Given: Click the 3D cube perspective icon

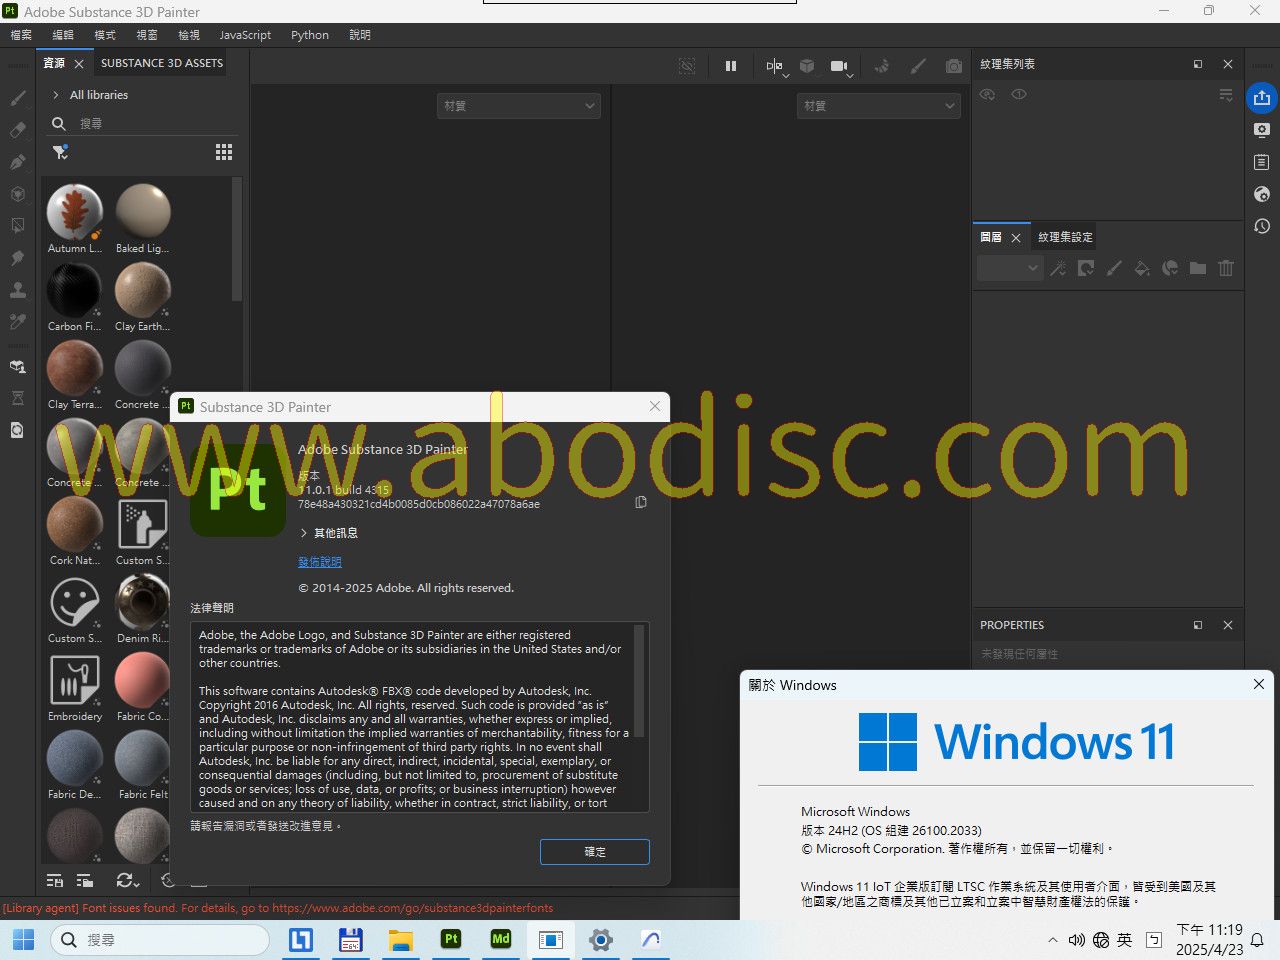Looking at the screenshot, I should 807,66.
